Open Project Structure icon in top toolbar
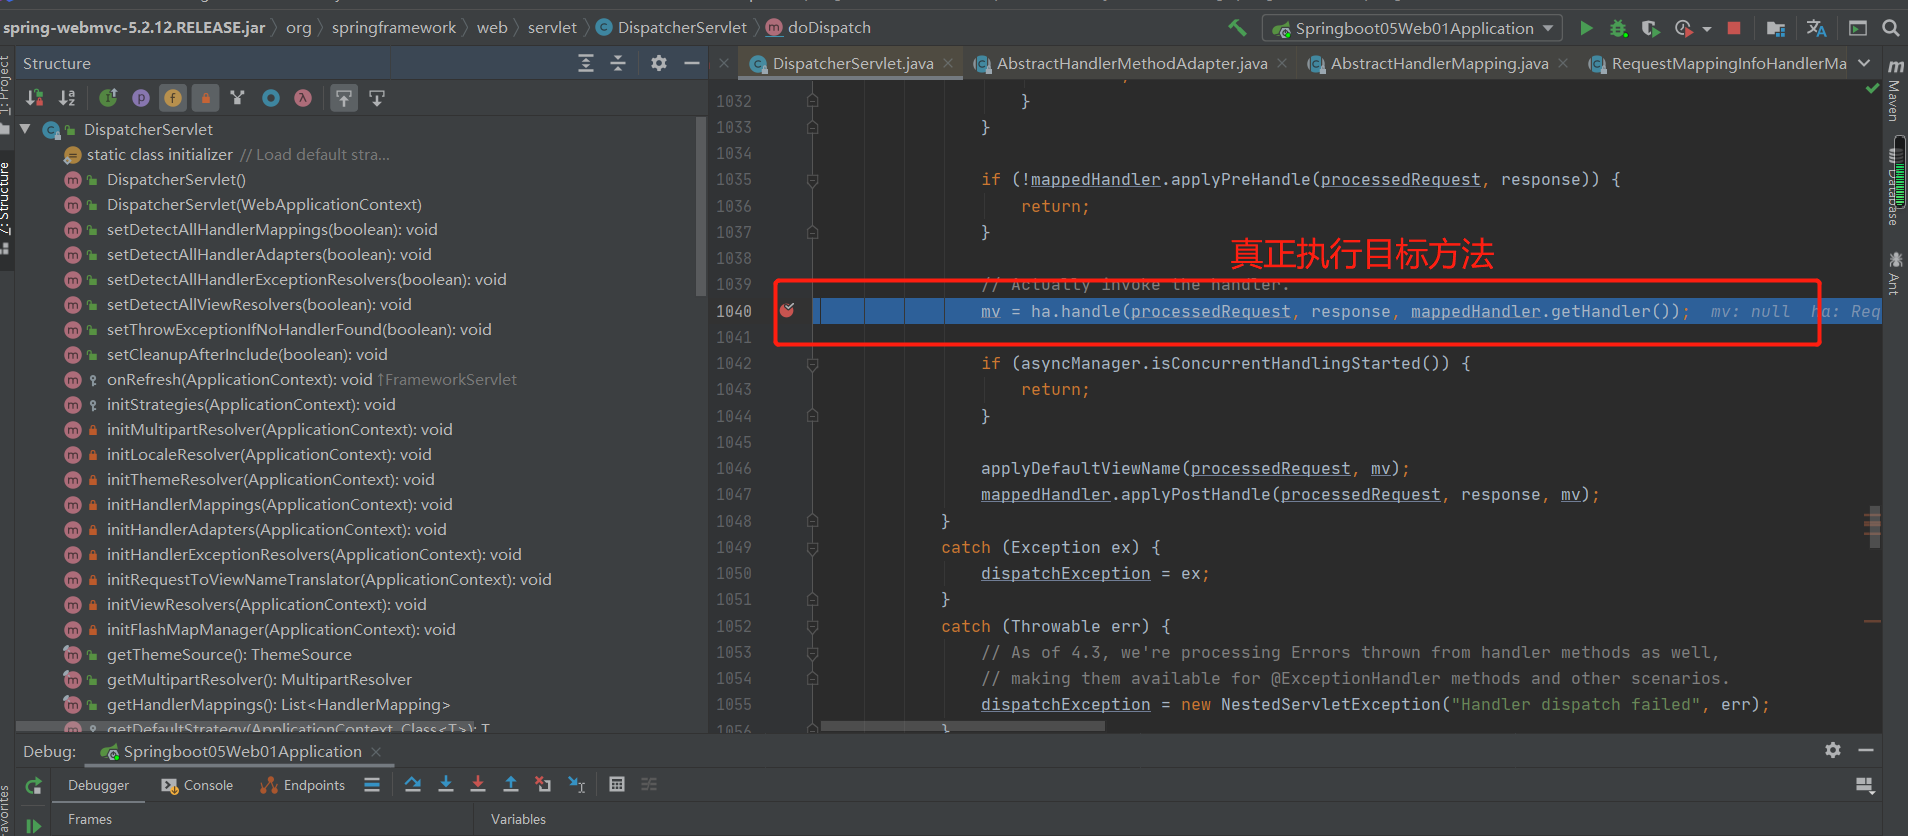Image resolution: width=1908 pixels, height=836 pixels. click(x=1776, y=28)
